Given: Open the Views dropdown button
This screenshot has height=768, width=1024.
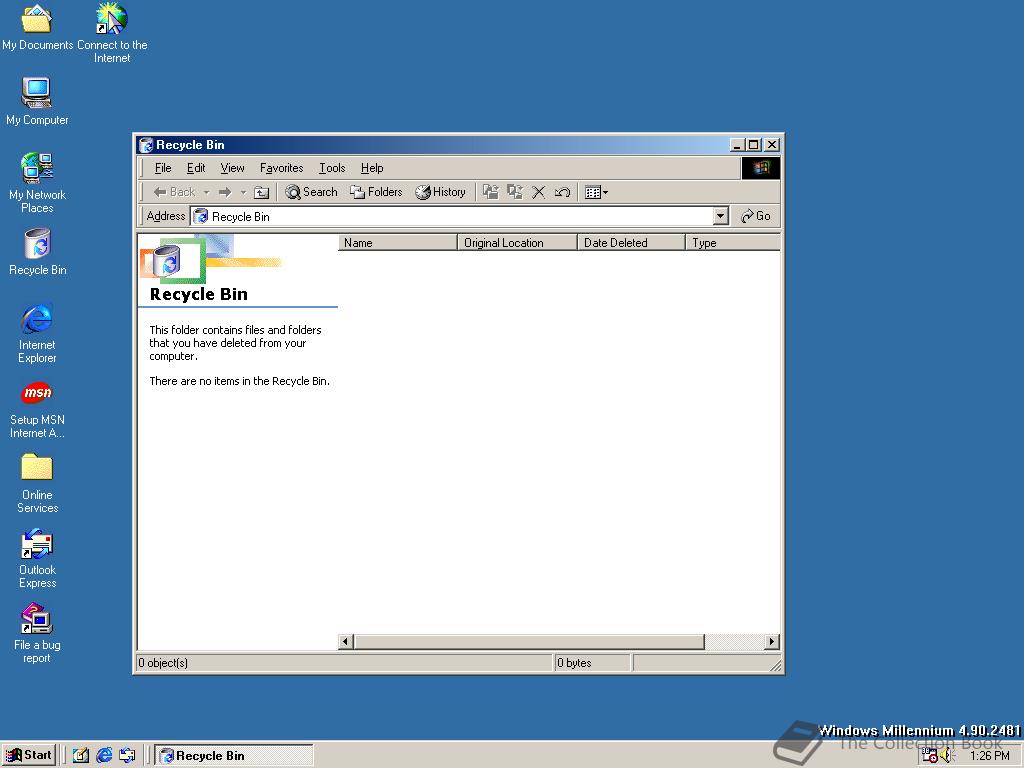Looking at the screenshot, I should click(596, 192).
